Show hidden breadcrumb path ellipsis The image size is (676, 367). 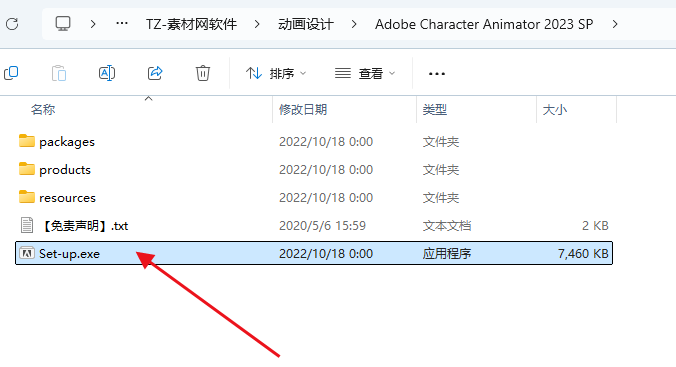click(122, 24)
